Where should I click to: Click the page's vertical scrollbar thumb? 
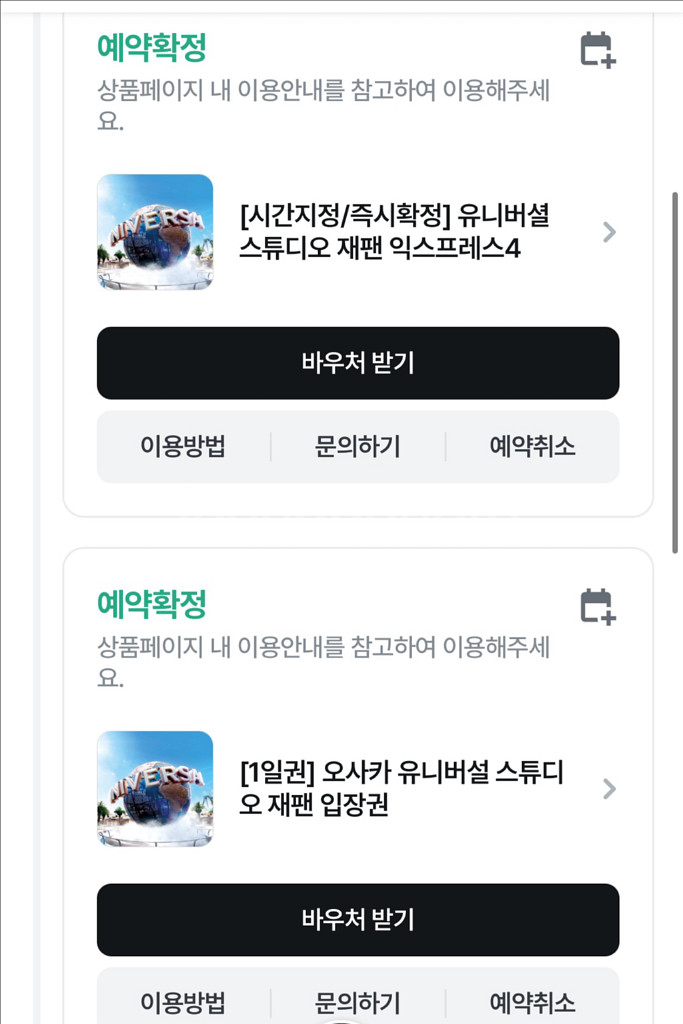(x=675, y=370)
